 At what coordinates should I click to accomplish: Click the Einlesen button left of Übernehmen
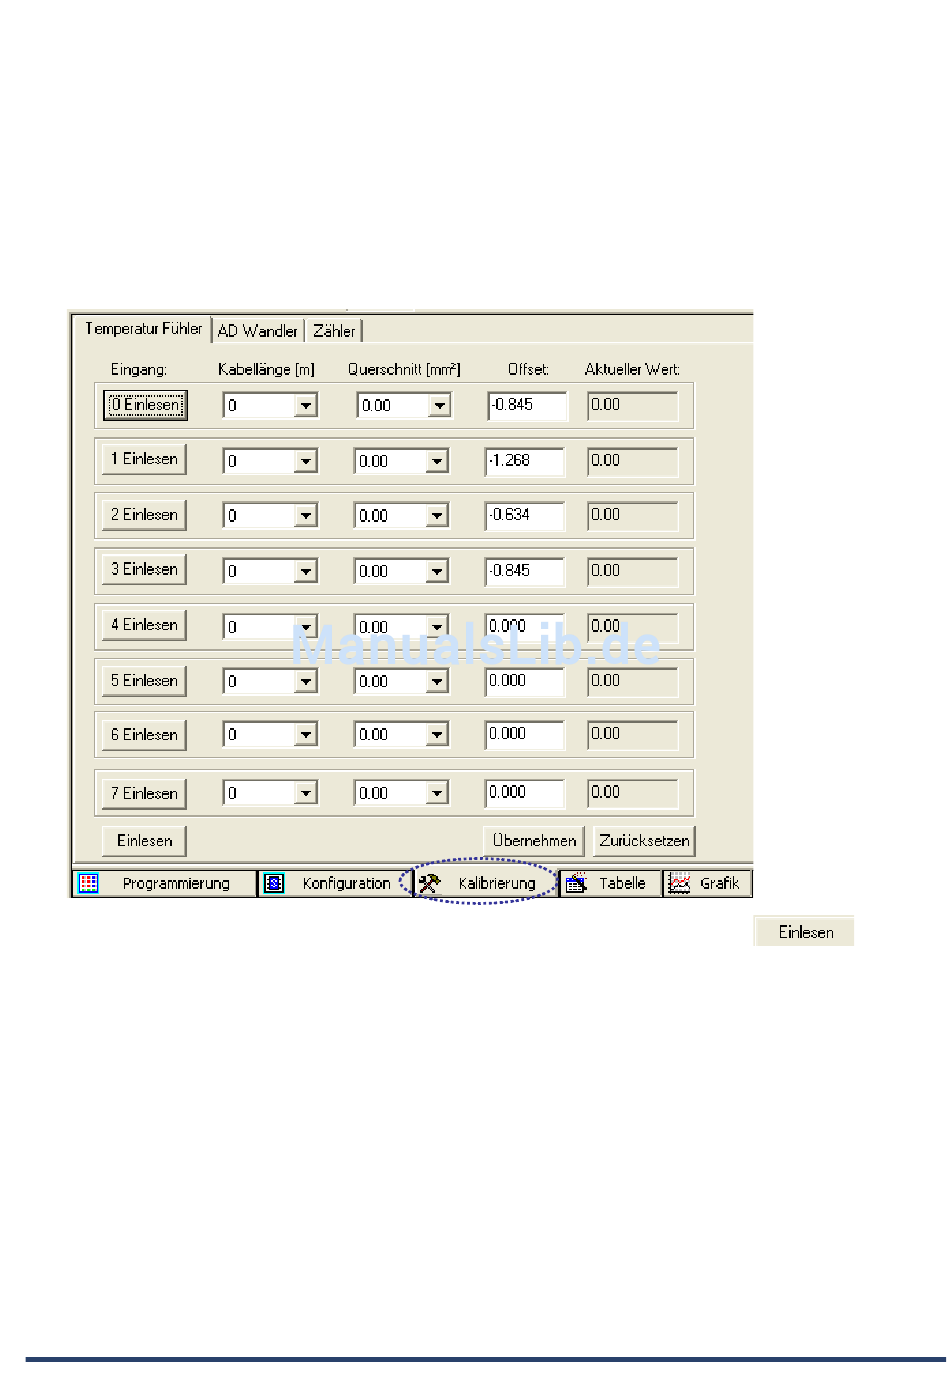(144, 841)
